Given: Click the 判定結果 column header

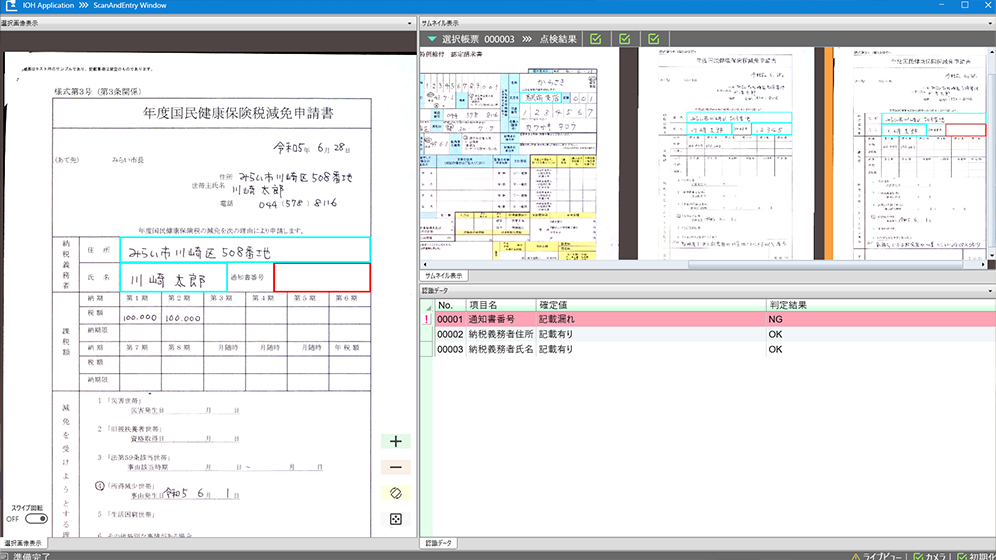Looking at the screenshot, I should (x=787, y=305).
